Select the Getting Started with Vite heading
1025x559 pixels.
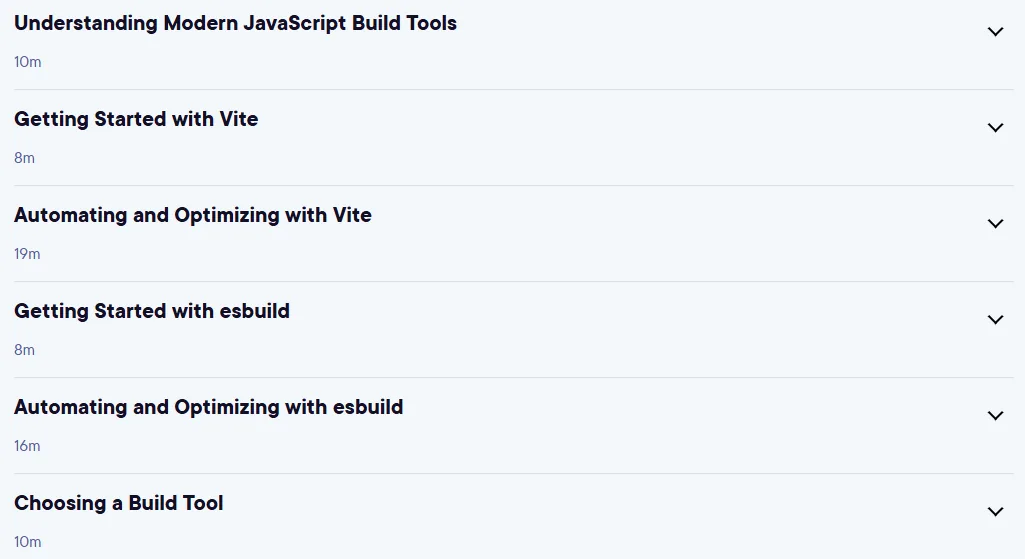136,120
